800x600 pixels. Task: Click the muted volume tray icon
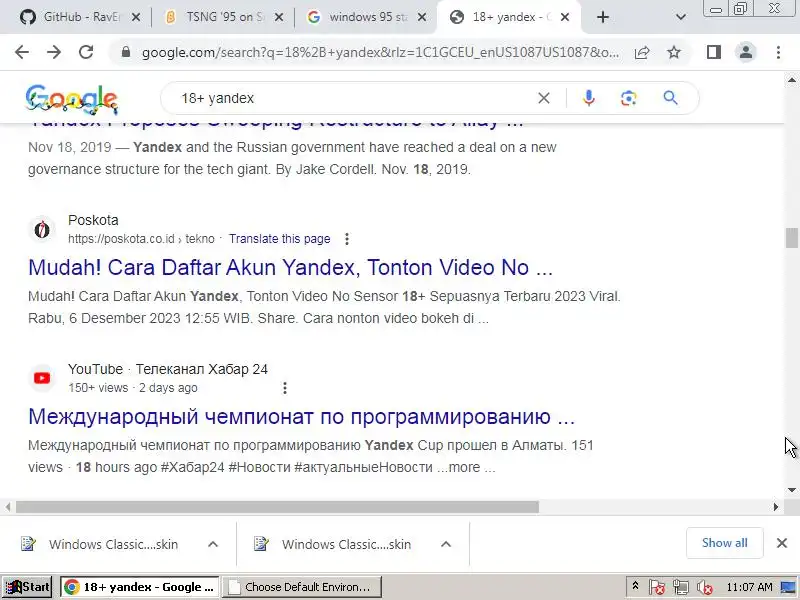pyautogui.click(x=705, y=587)
